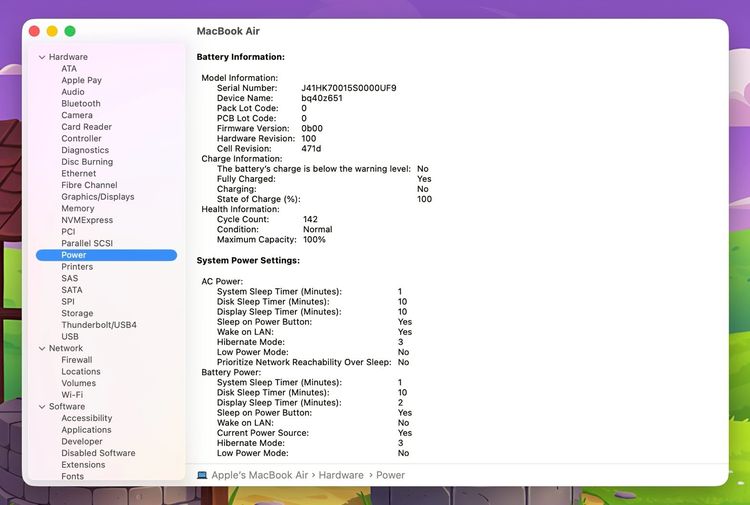
Task: Select Volumes under Network
Action: [x=78, y=383]
